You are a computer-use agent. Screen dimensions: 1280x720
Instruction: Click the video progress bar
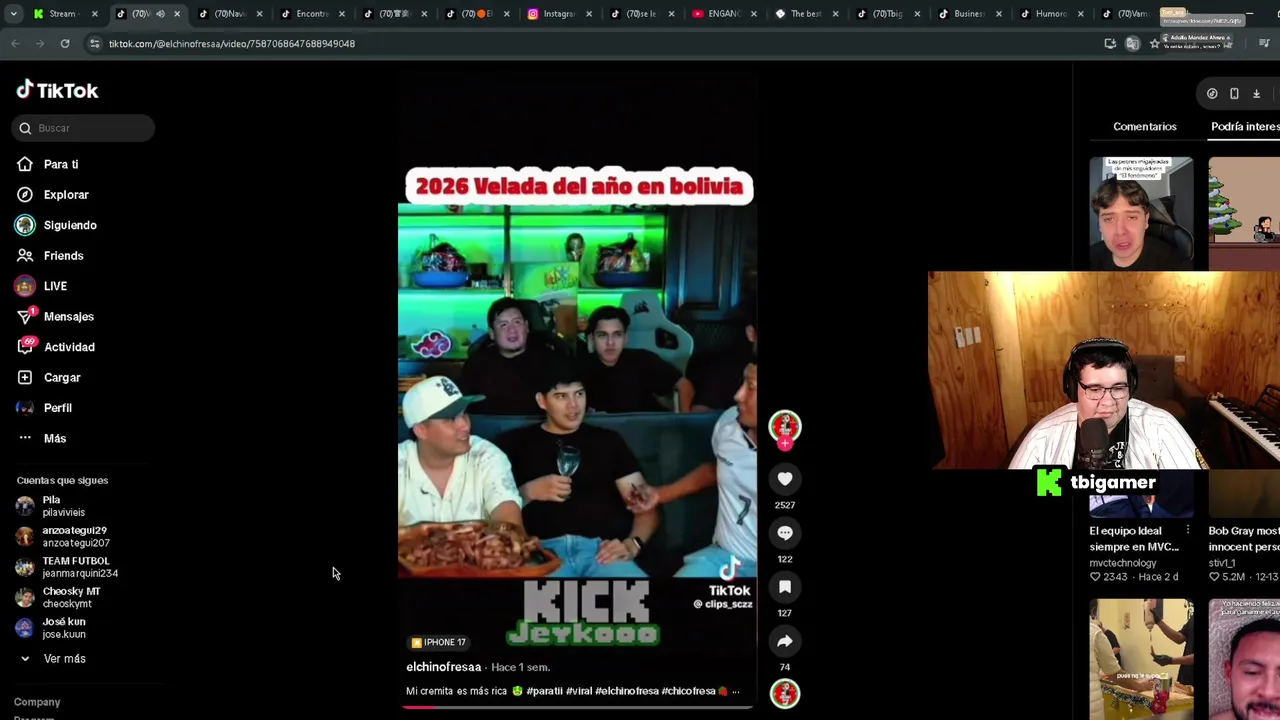577,707
